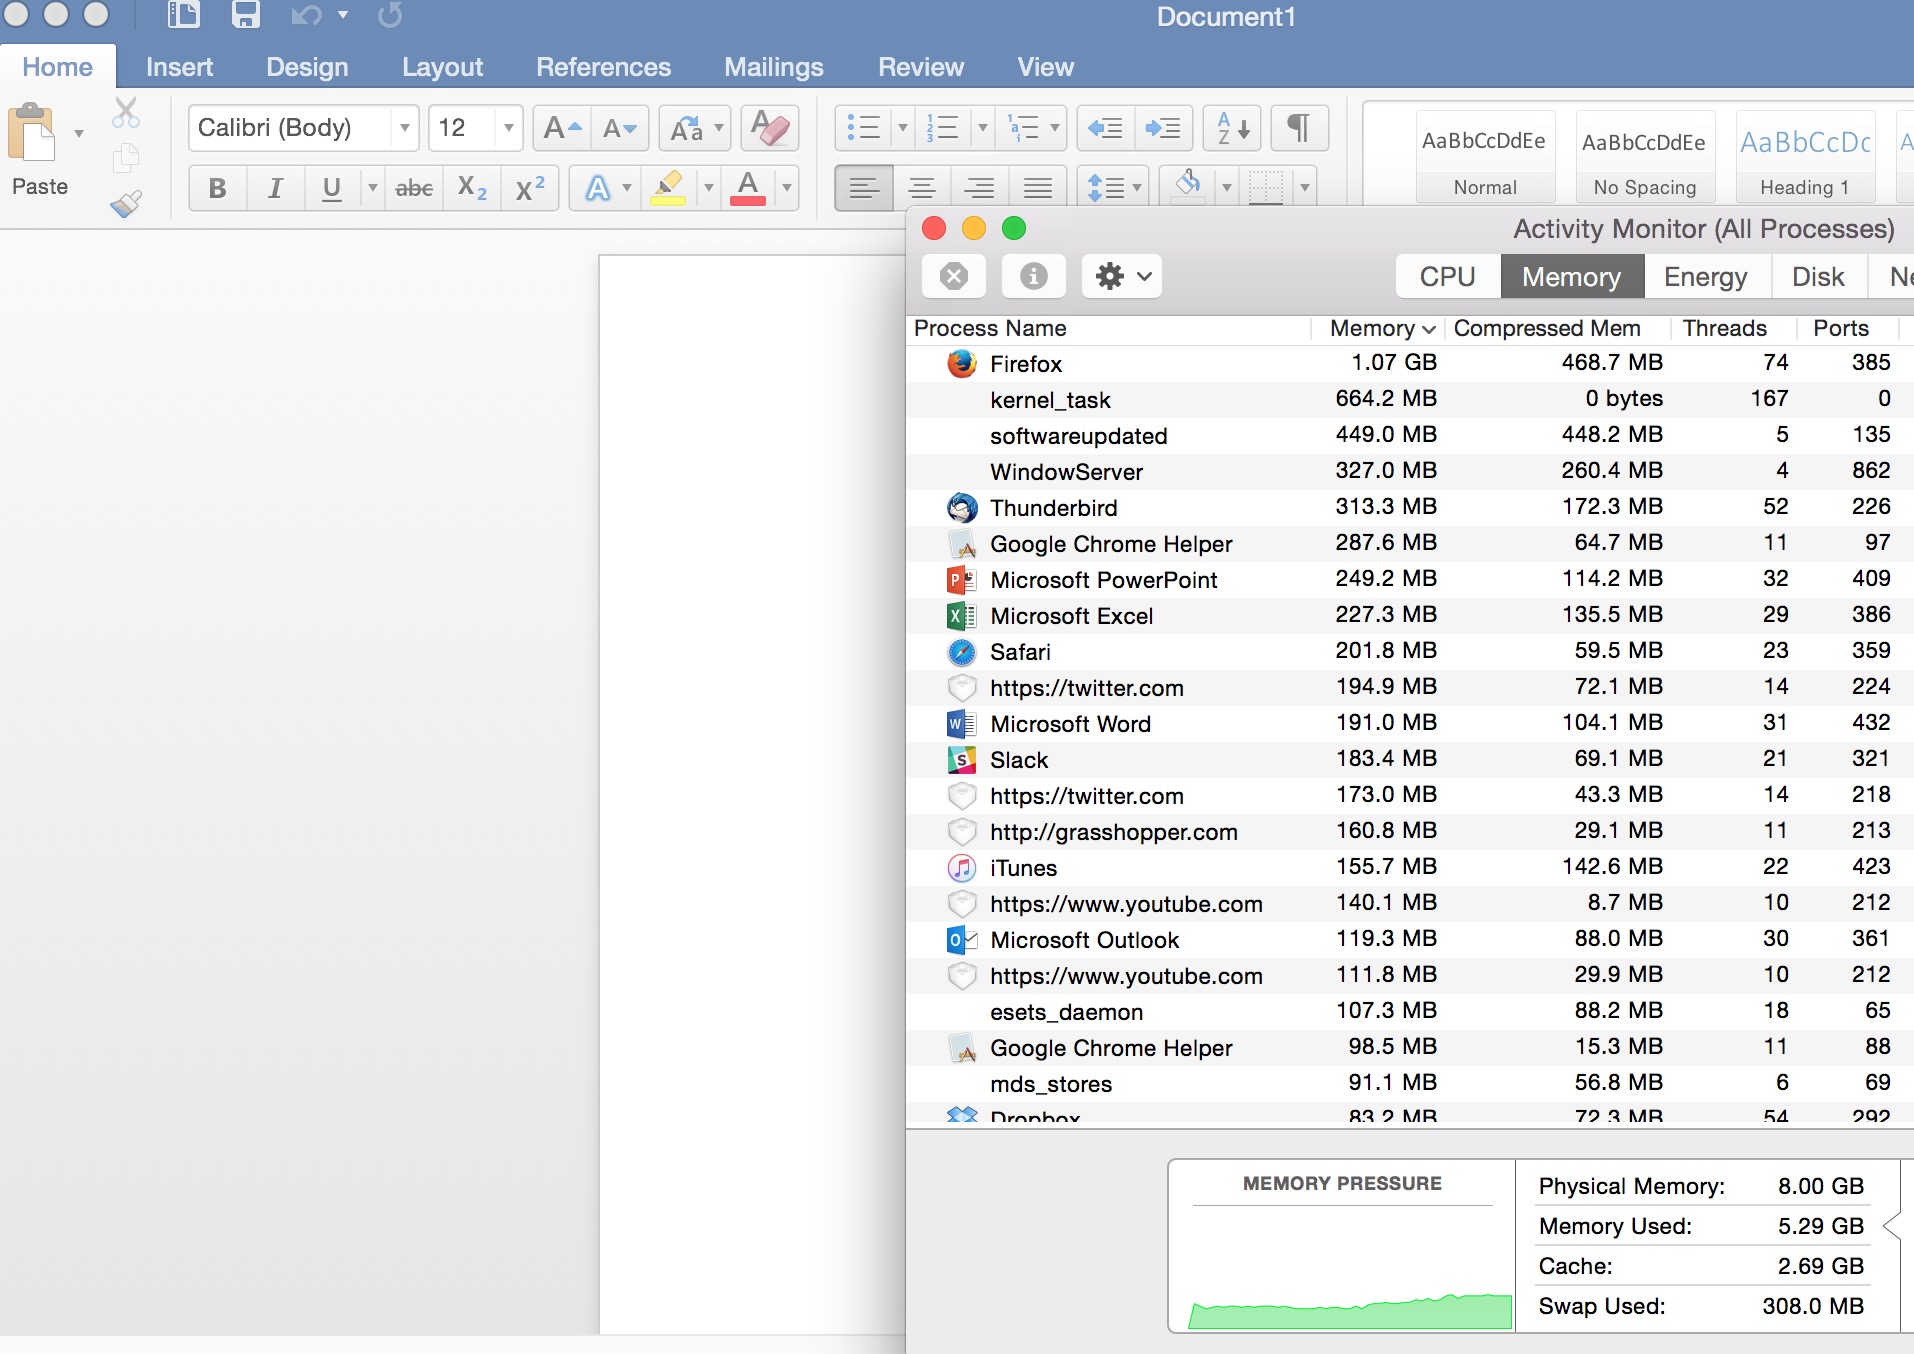This screenshot has width=1914, height=1354.
Task: Select Align Right paragraph alignment
Action: pos(980,187)
